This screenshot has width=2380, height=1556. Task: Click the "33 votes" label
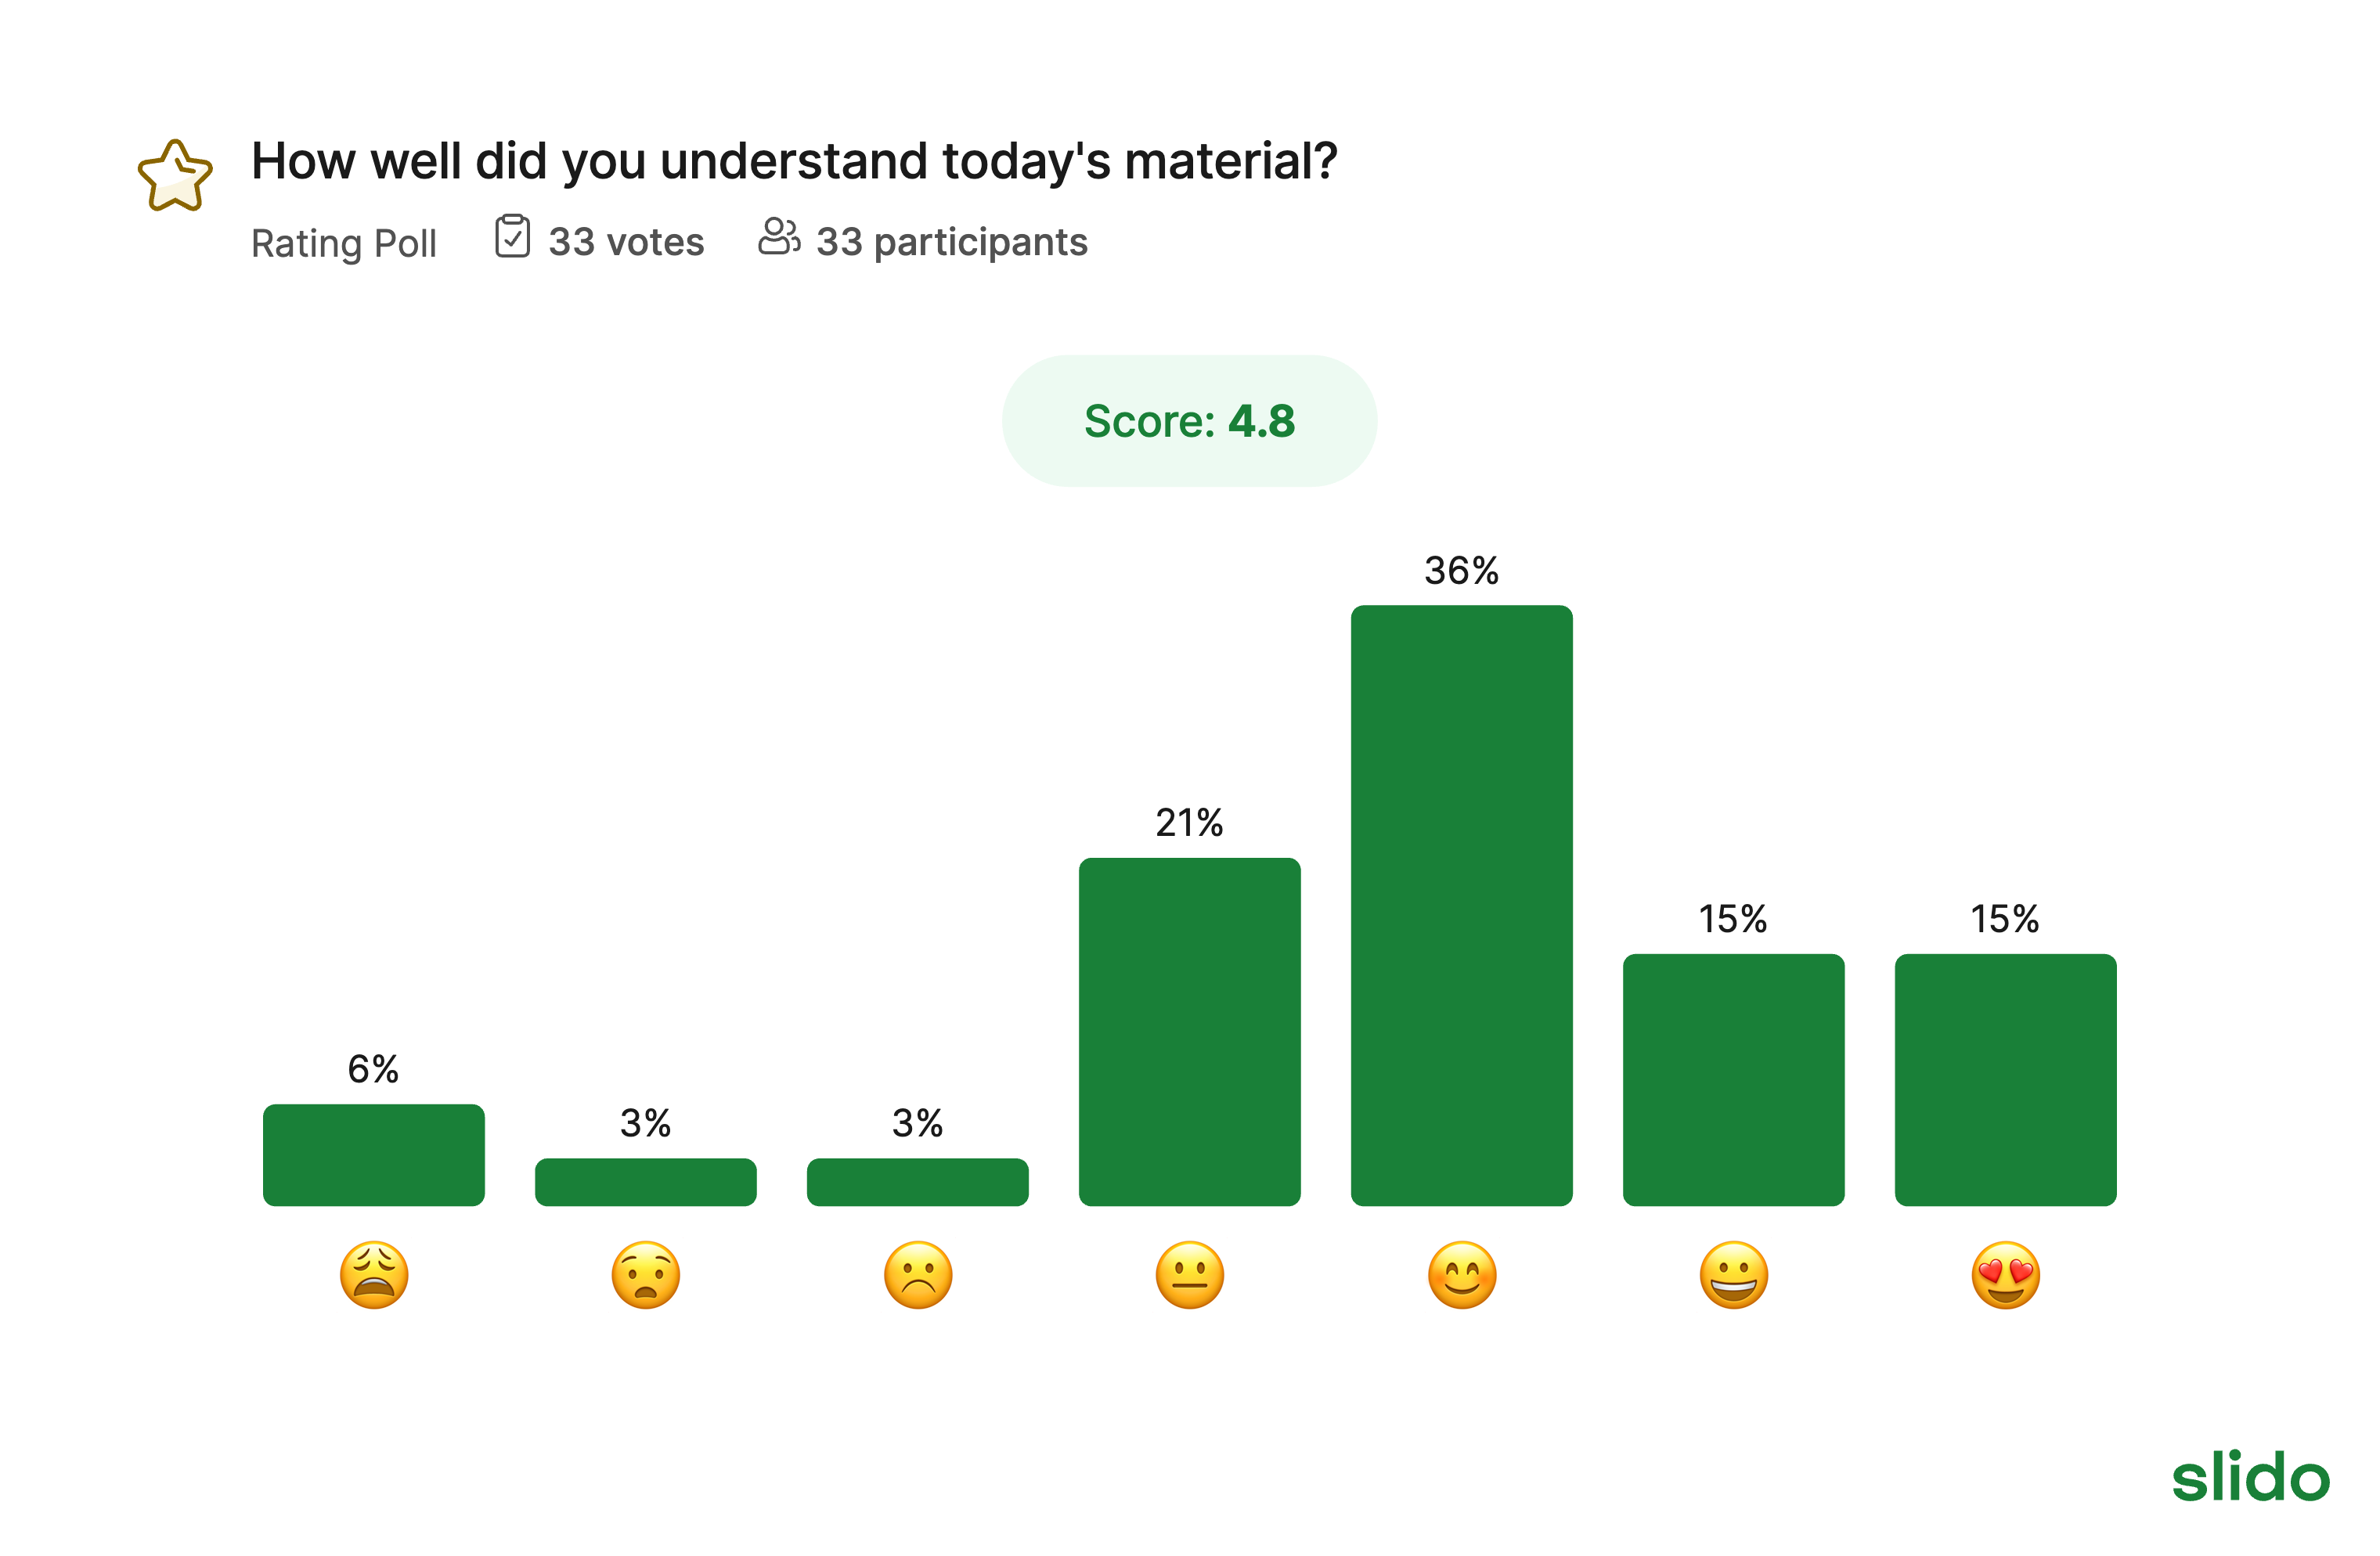[x=626, y=242]
